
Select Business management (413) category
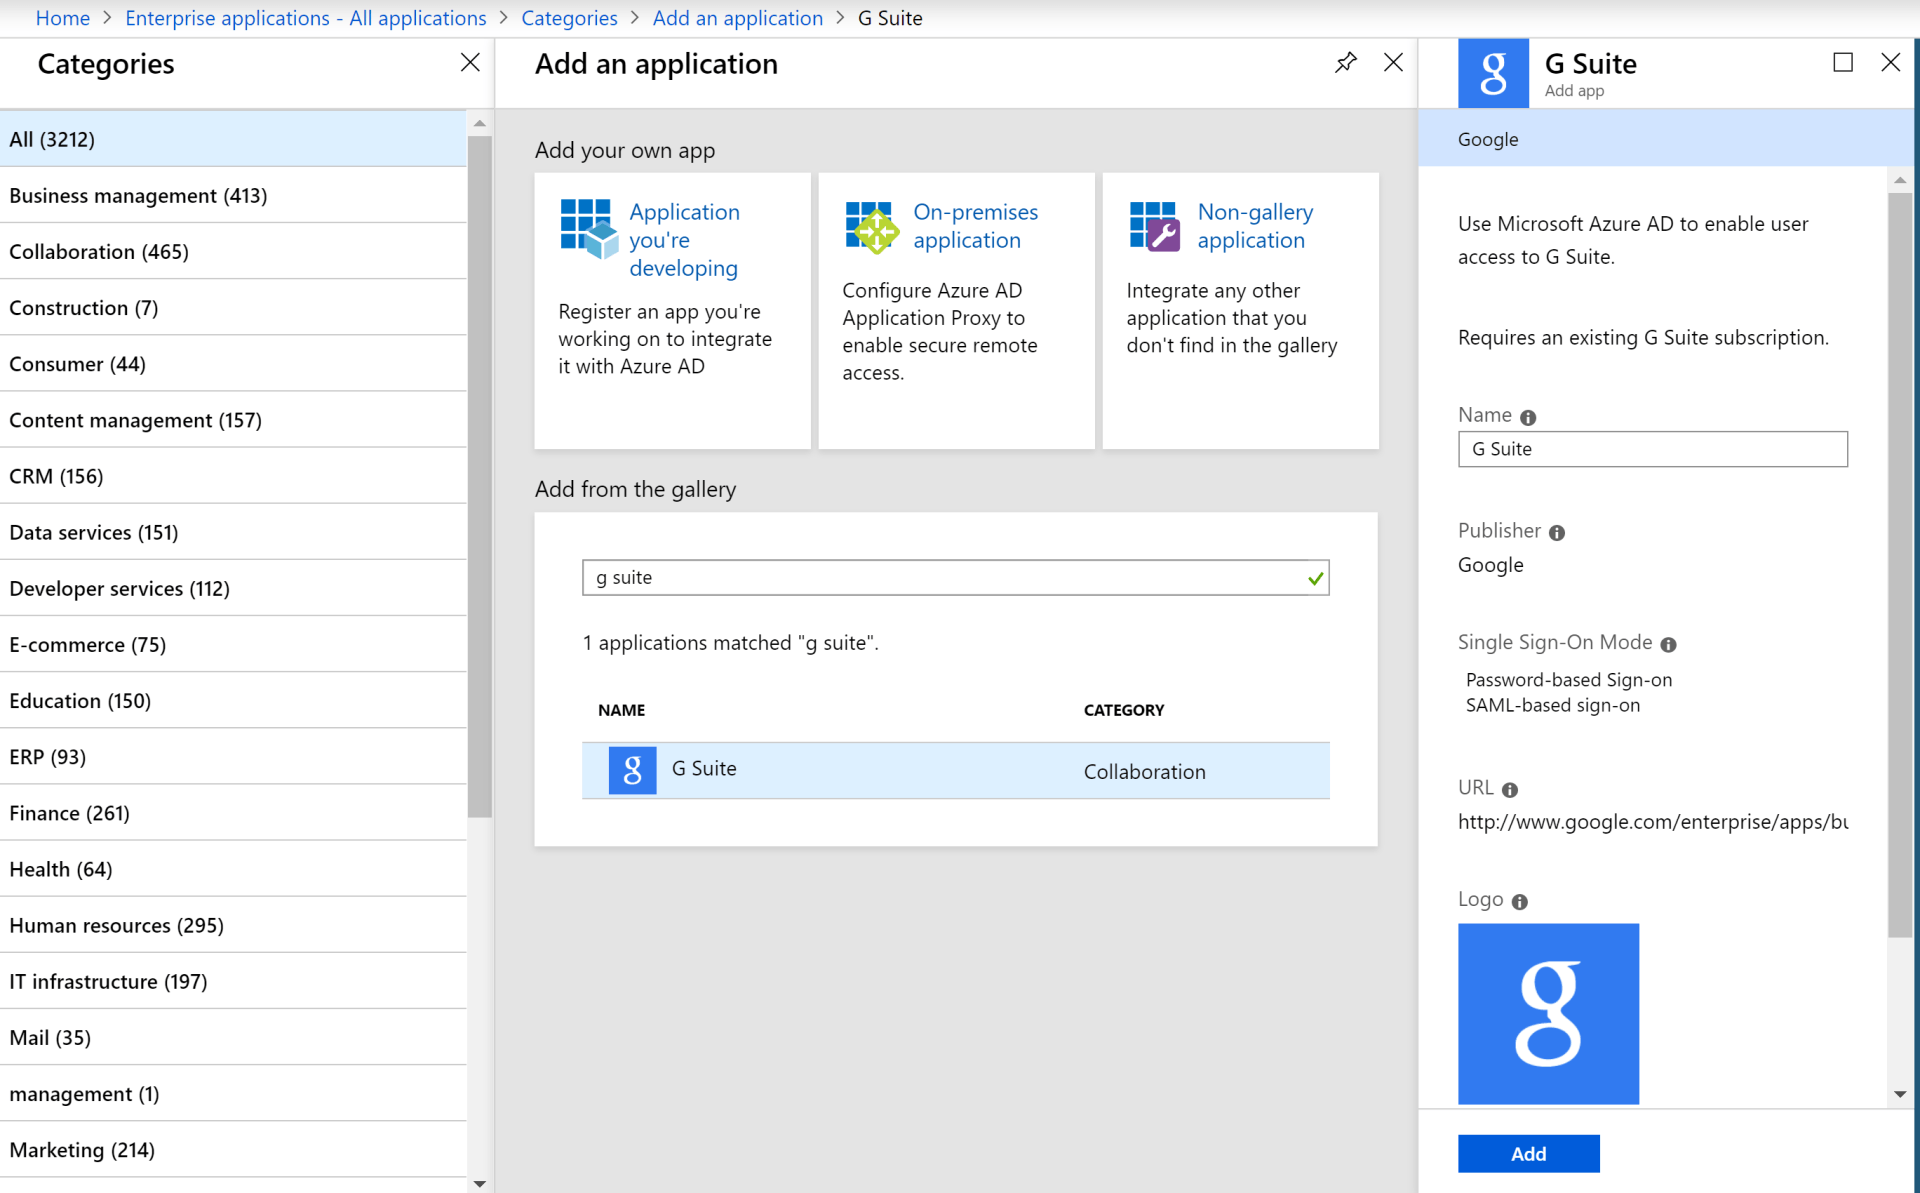pyautogui.click(x=233, y=195)
